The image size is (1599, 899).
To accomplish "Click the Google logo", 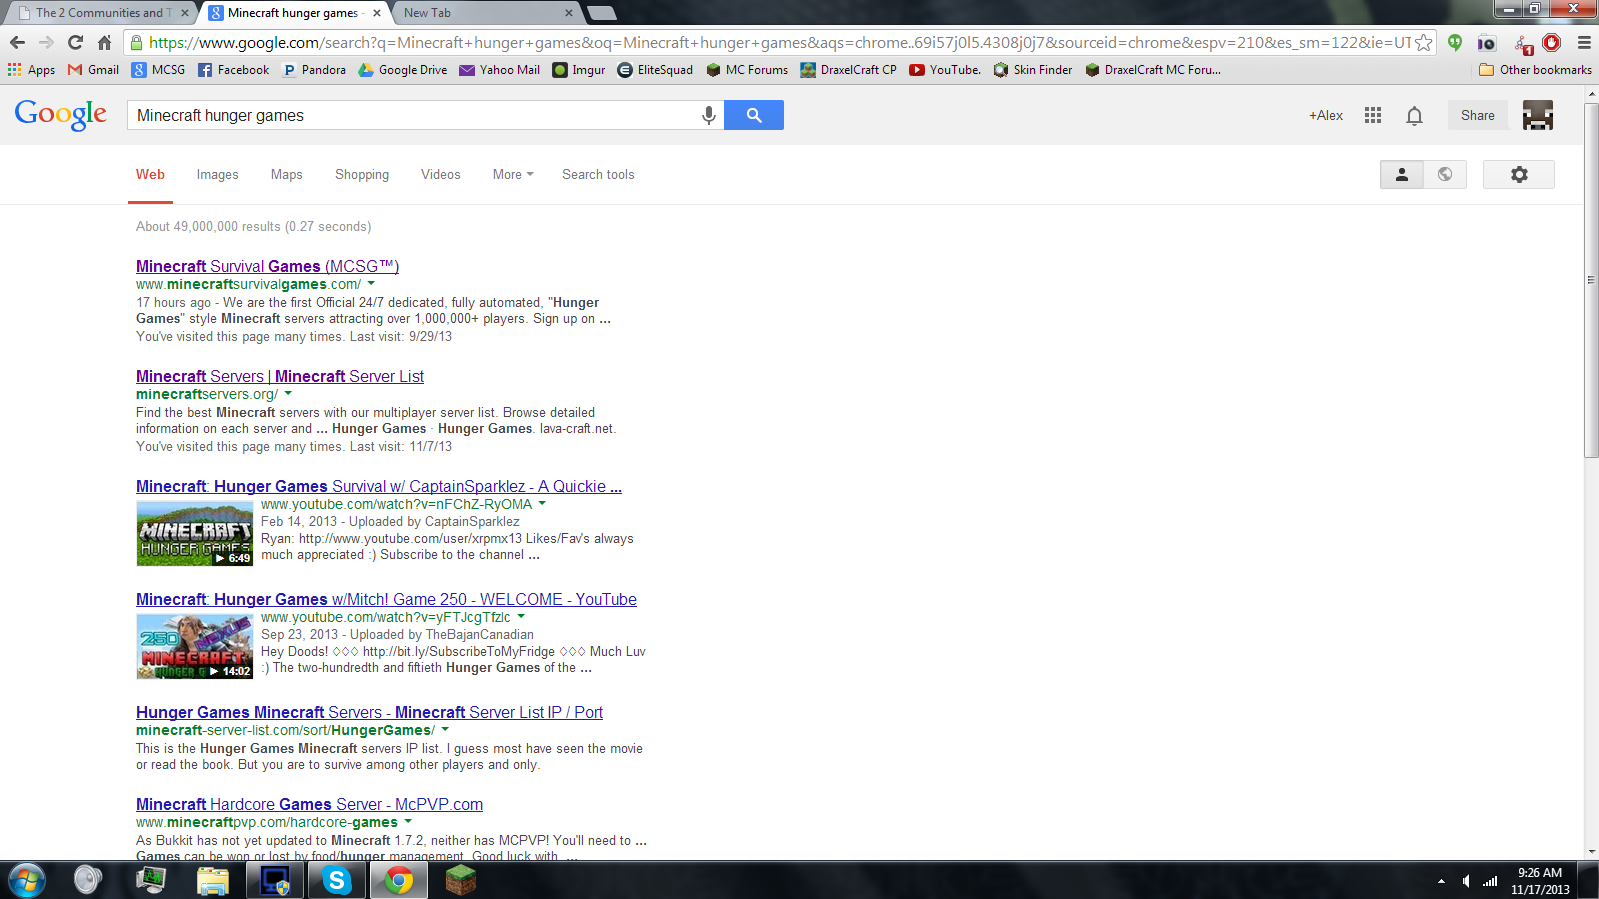I will click(x=61, y=115).
